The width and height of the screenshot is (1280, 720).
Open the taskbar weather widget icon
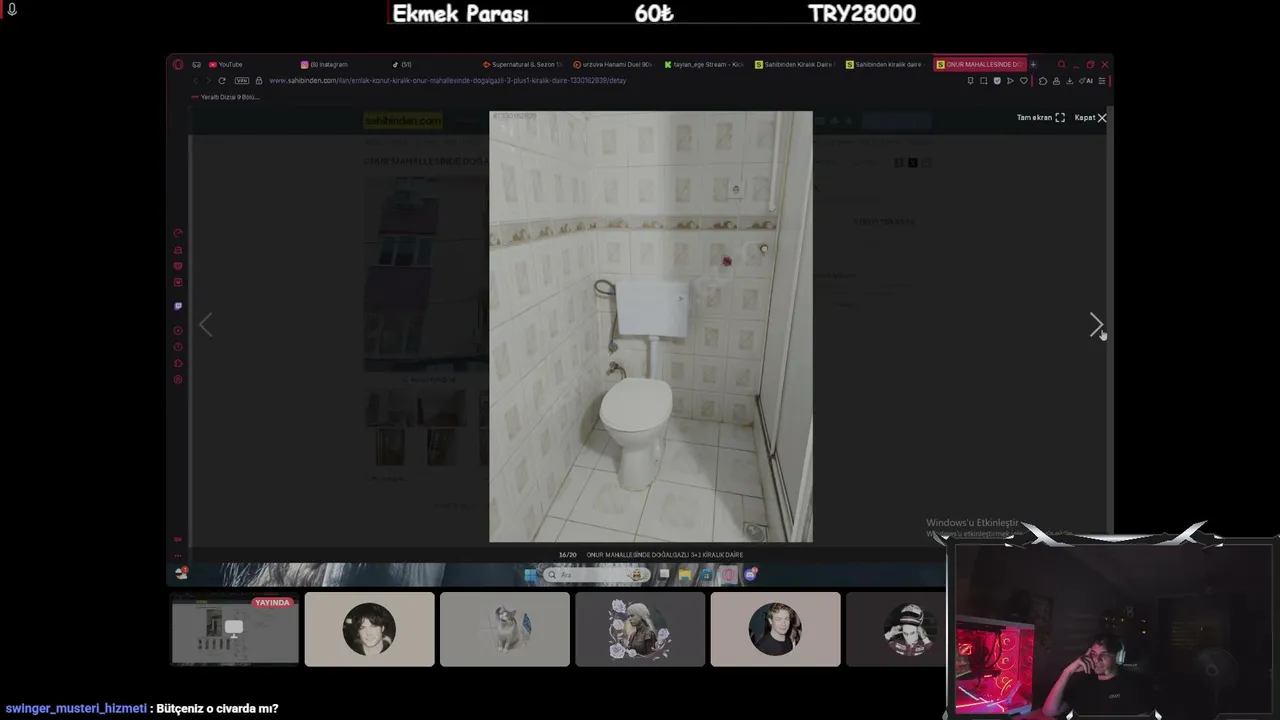click(x=181, y=573)
